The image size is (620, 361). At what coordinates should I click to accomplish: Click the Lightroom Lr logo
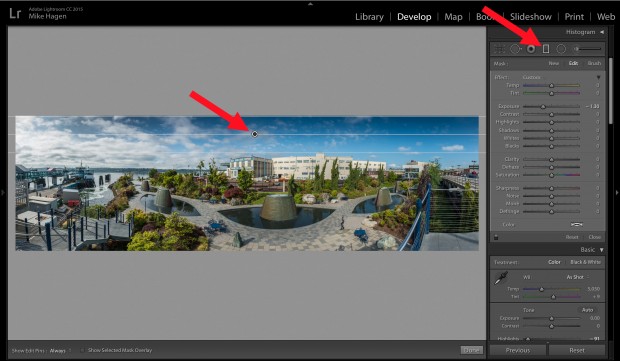[15, 13]
